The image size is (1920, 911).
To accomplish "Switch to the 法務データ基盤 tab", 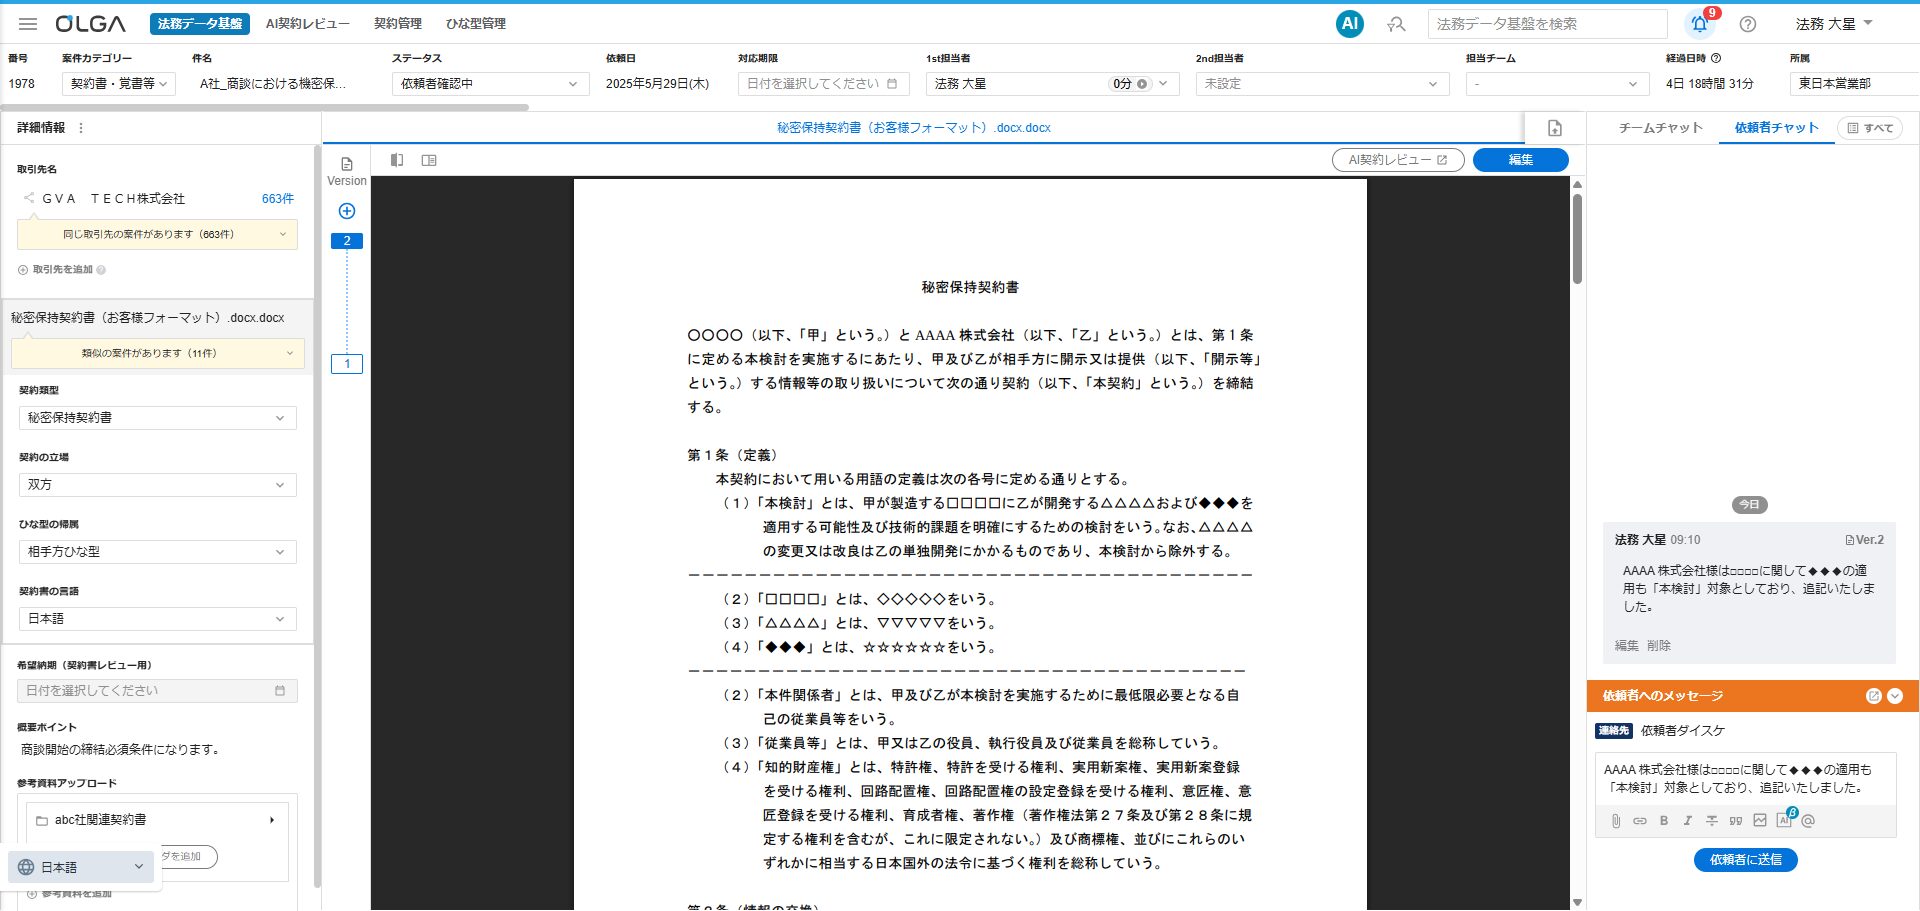I will [x=200, y=24].
